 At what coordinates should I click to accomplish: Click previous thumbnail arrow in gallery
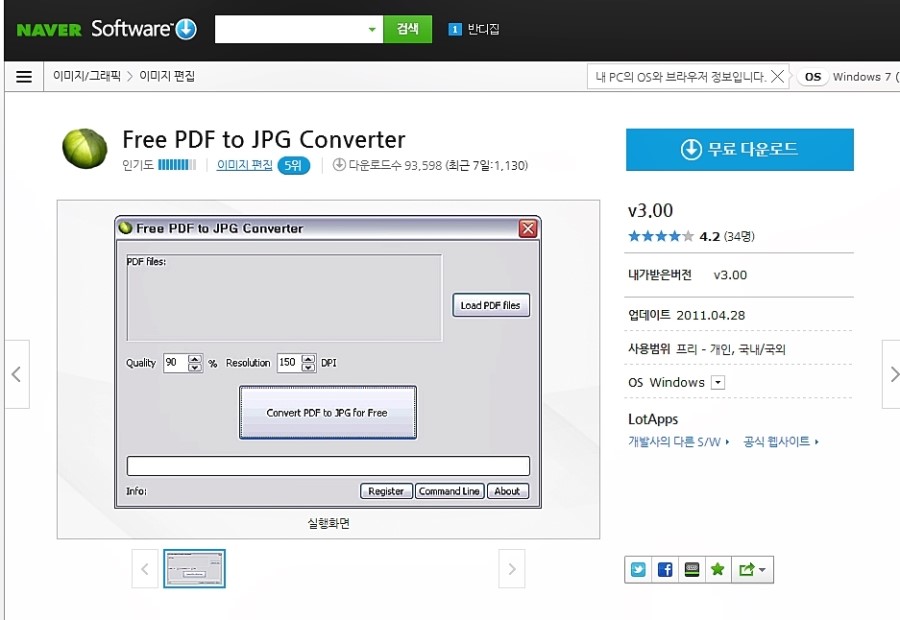(145, 569)
